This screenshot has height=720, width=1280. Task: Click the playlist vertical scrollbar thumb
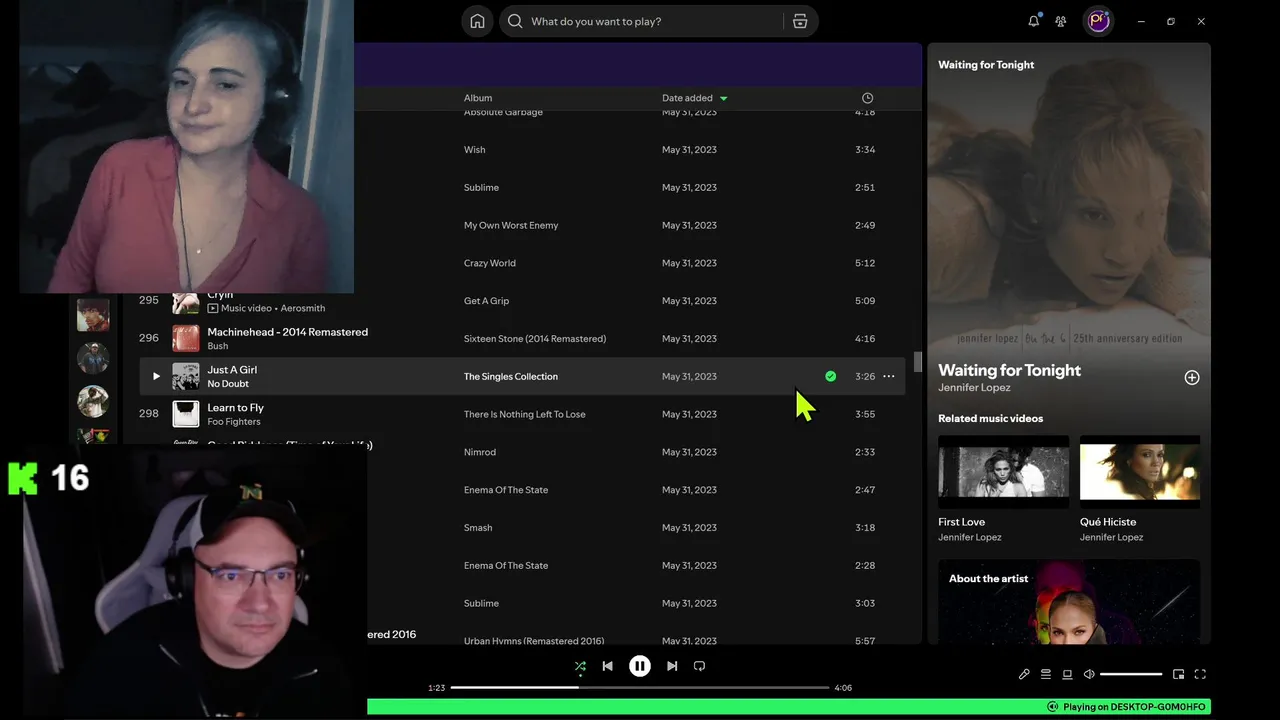(917, 361)
